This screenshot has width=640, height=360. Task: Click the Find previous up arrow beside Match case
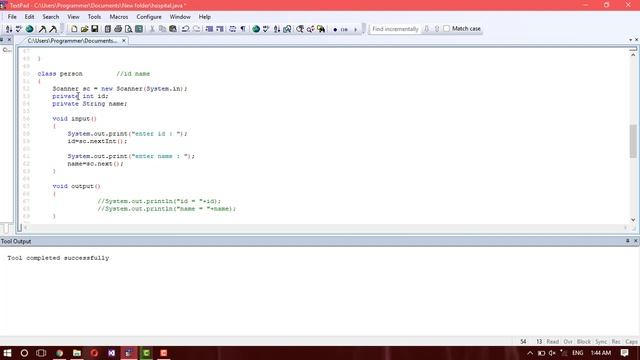pyautogui.click(x=437, y=29)
